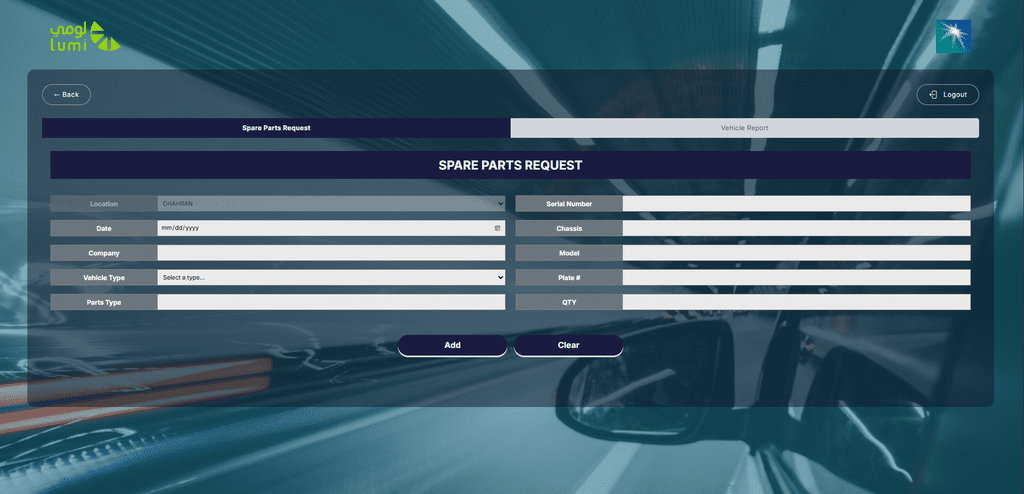This screenshot has width=1024, height=494.
Task: Focus the Chassis input field
Action: pos(796,228)
